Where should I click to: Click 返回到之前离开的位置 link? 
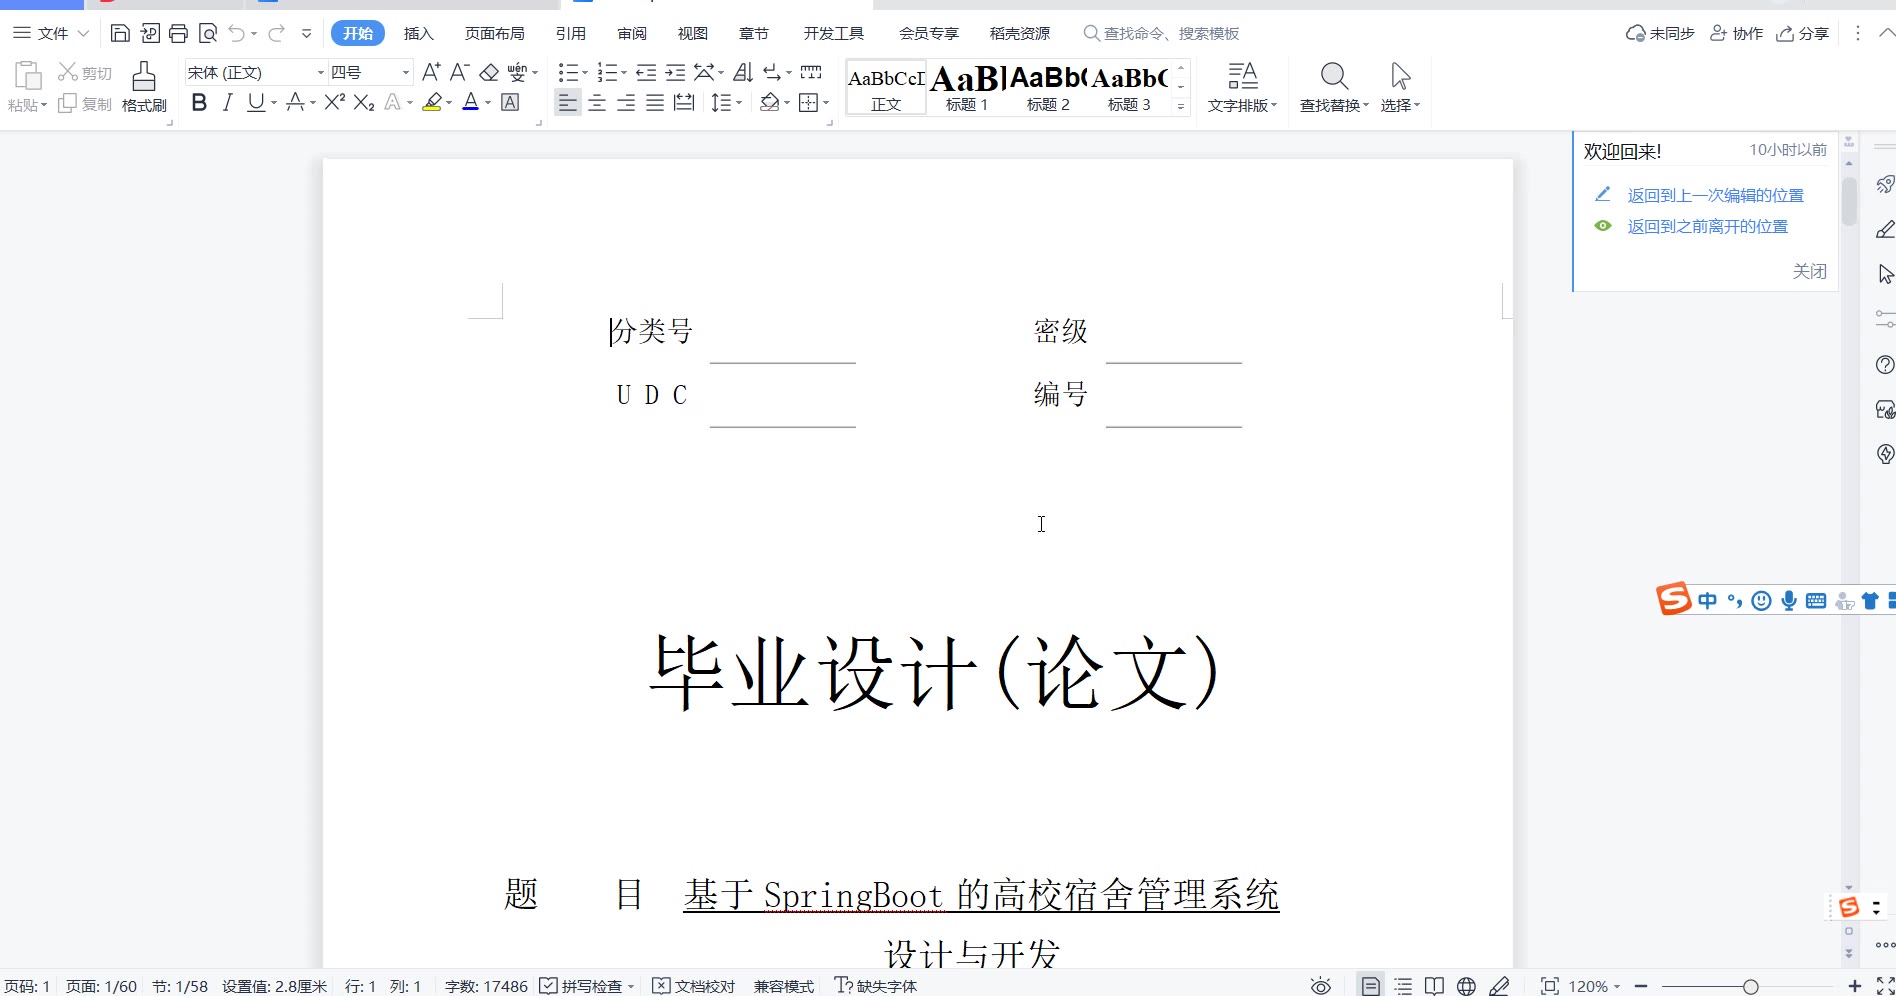click(1708, 227)
